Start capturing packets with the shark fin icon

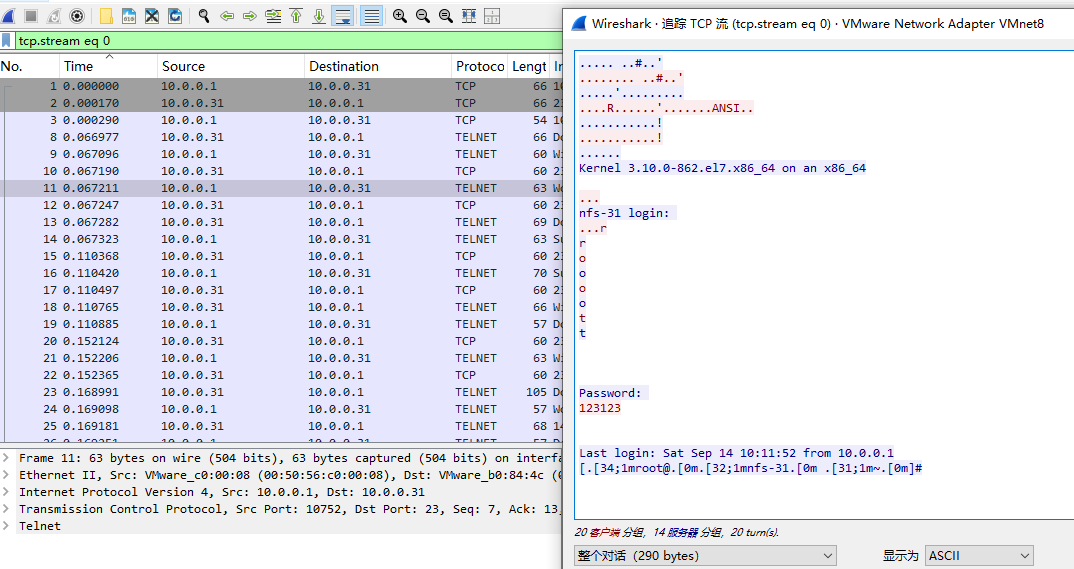[x=8, y=15]
